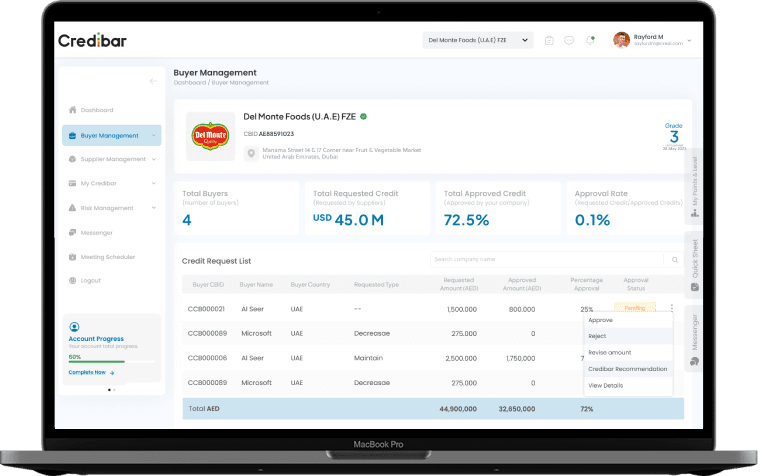Collapse the sidebar with the left arrow icon

pos(152,80)
